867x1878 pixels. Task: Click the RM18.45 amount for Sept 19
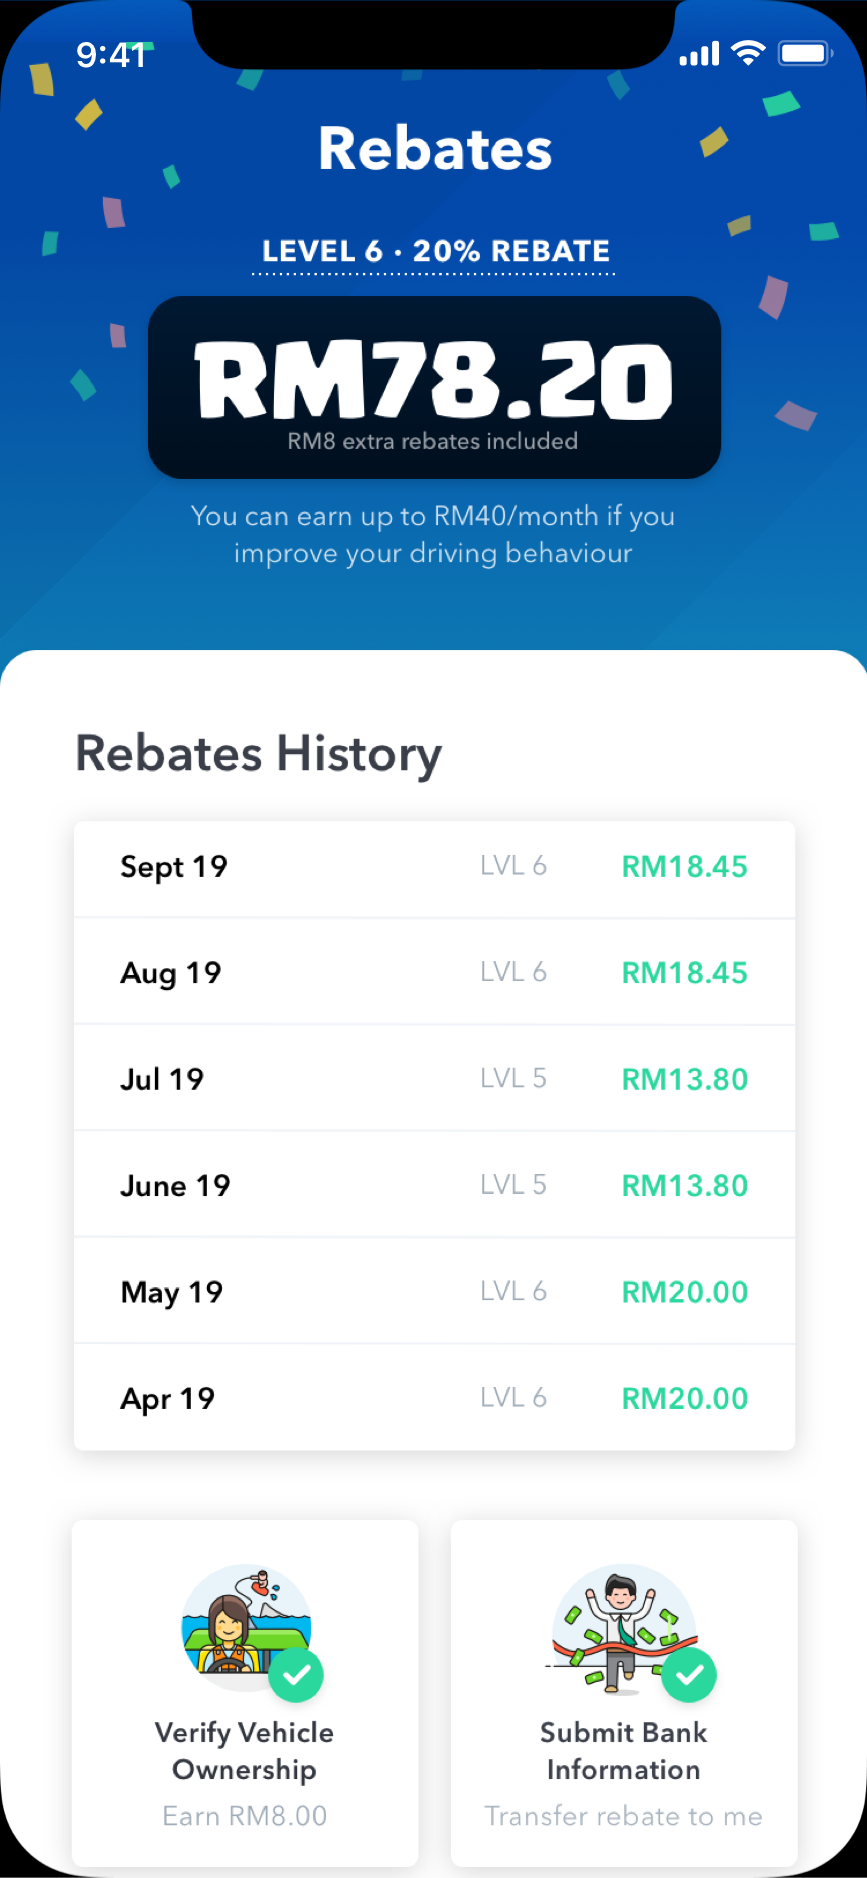(x=685, y=867)
